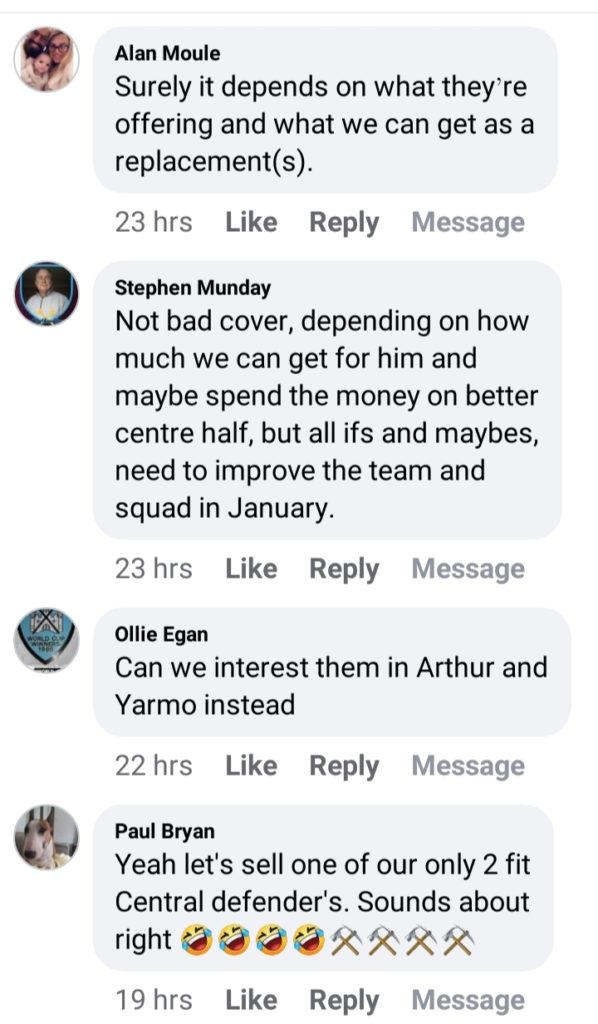
Task: Open Ollie Egan's crest avatar
Action: [46, 641]
